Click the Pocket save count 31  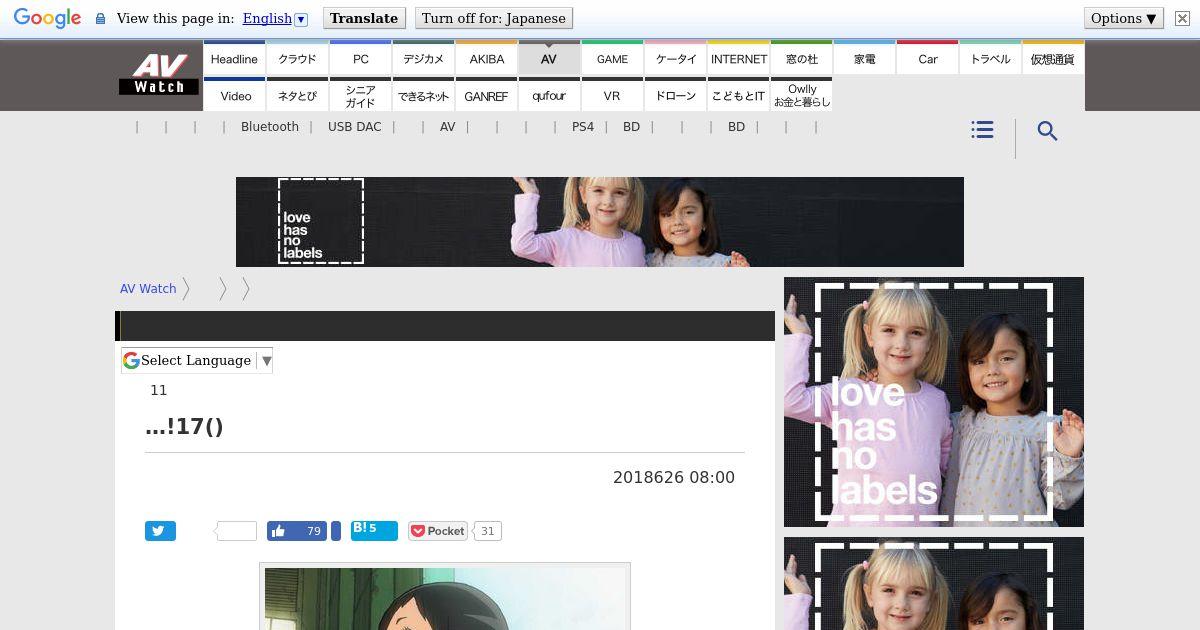tap(487, 531)
